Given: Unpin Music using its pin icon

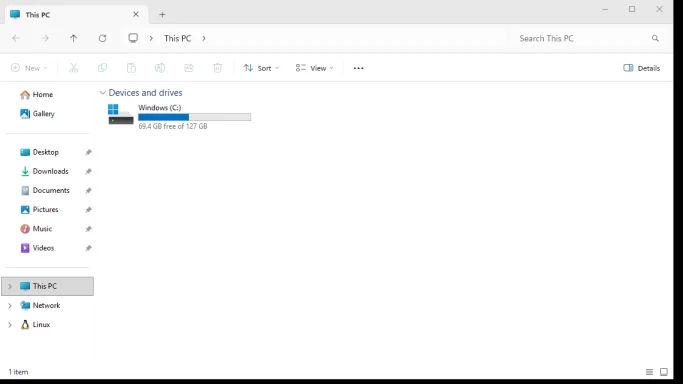Looking at the screenshot, I should [88, 229].
